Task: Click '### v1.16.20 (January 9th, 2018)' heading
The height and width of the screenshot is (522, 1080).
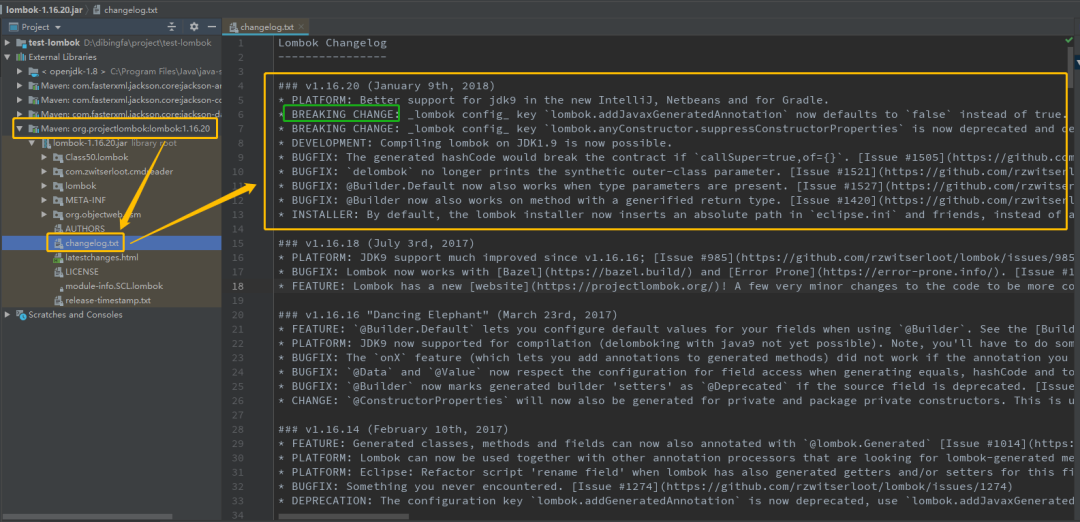Action: click(x=386, y=86)
